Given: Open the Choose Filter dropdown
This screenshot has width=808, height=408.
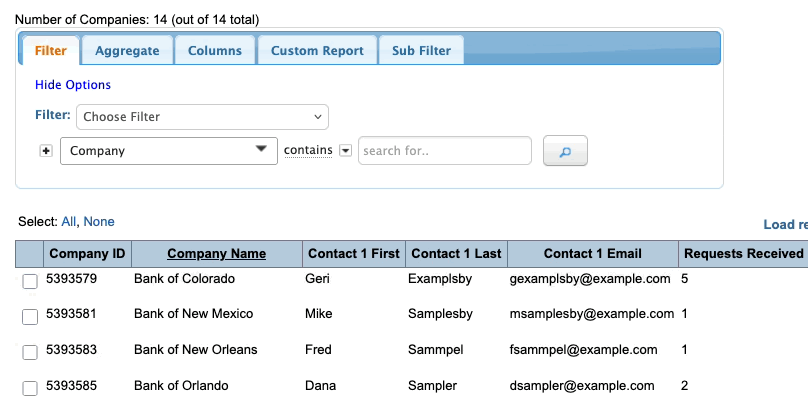Looking at the screenshot, I should tap(203, 117).
